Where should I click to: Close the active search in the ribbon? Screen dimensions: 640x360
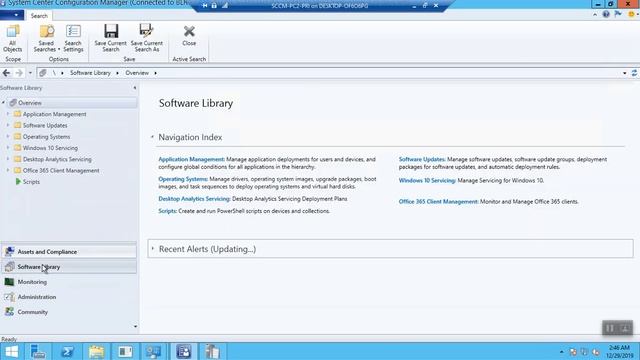[x=189, y=36]
